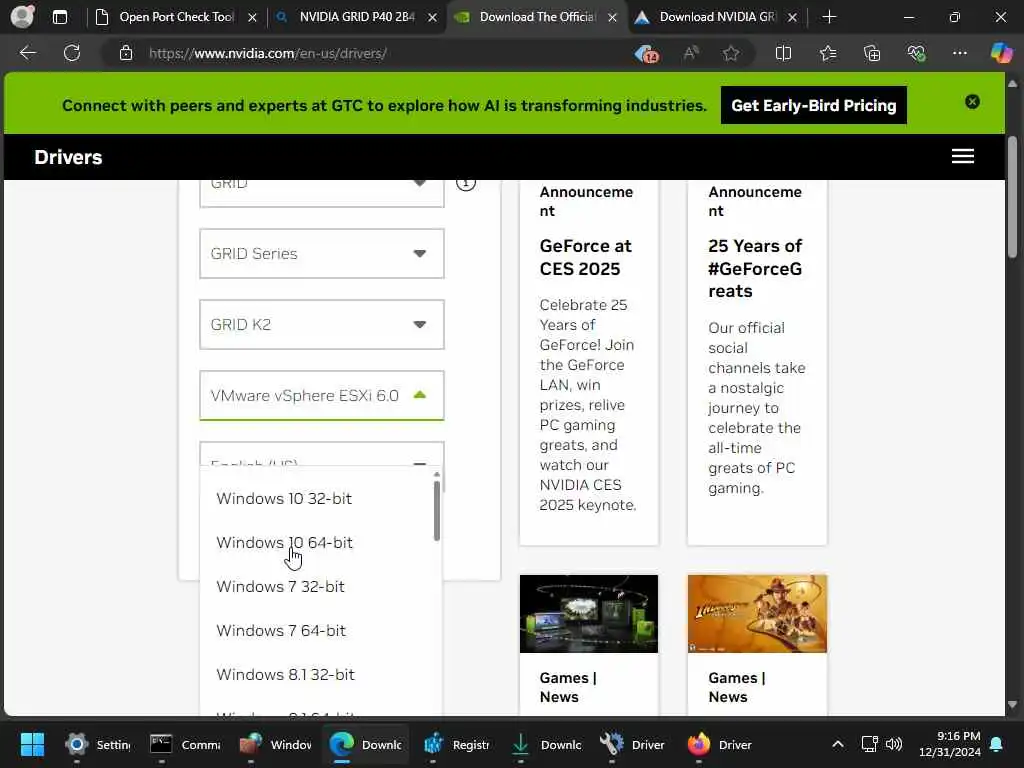Open the browser profile avatar
The width and height of the screenshot is (1024, 768).
point(22,16)
